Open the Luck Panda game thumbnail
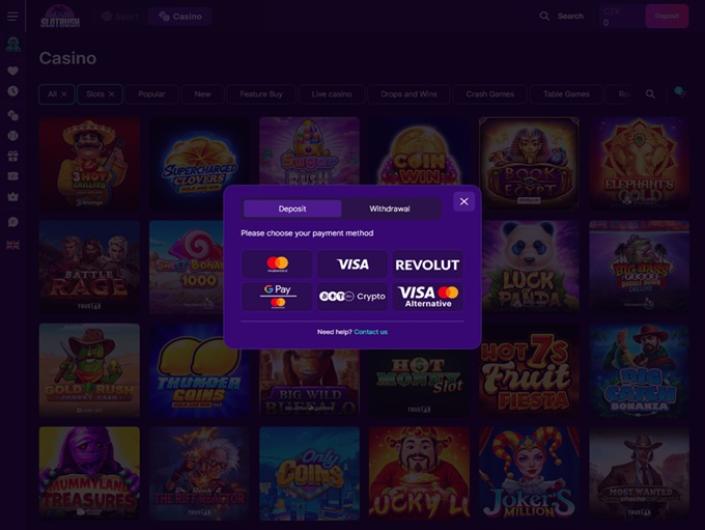The width and height of the screenshot is (705, 530). coord(529,267)
